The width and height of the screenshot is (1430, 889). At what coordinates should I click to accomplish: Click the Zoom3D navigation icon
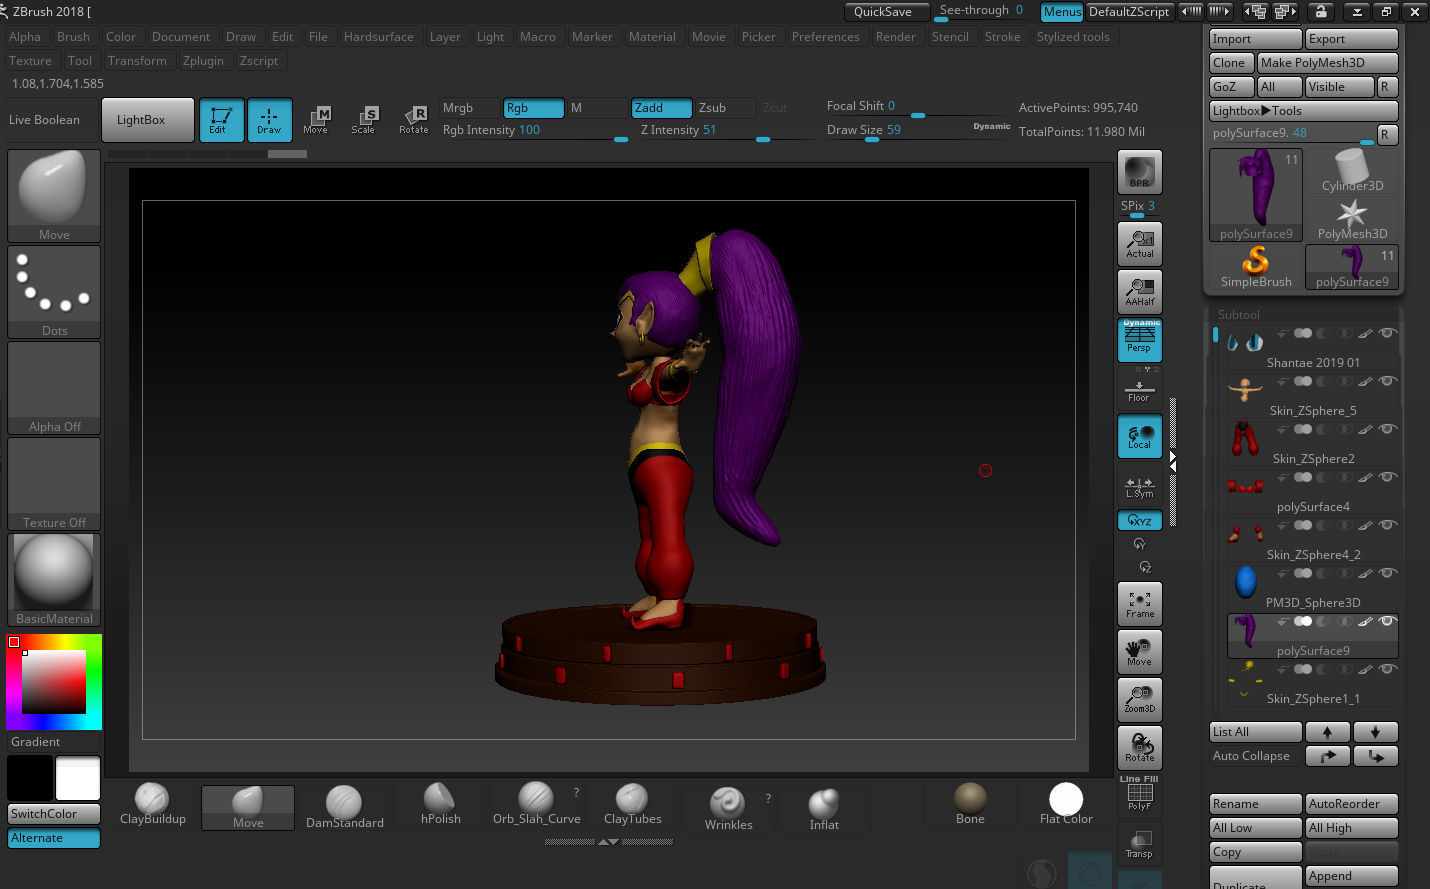point(1140,700)
